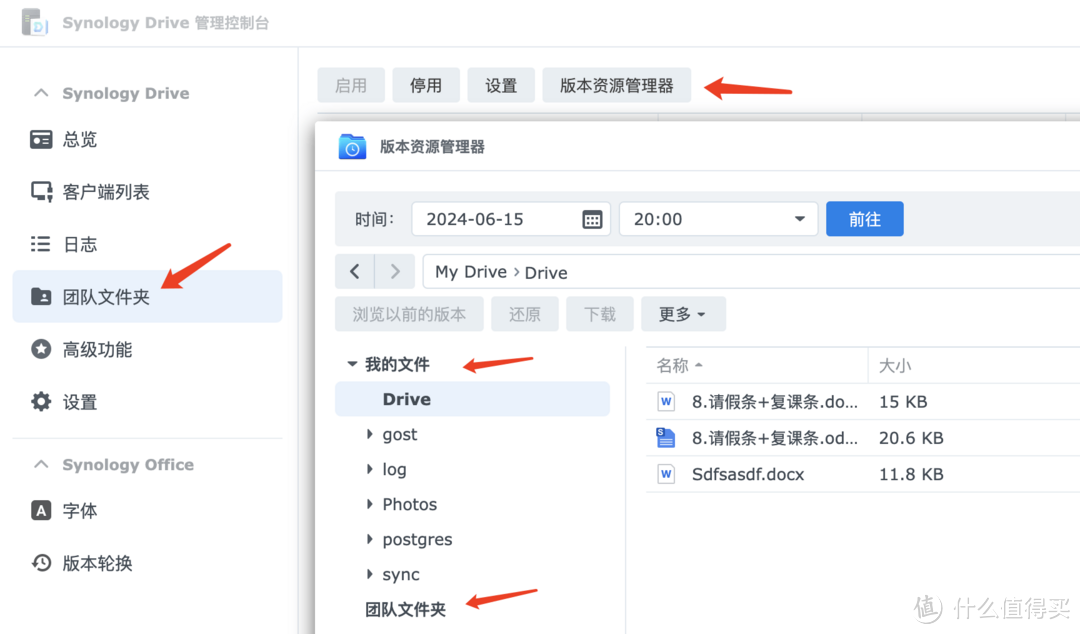The width and height of the screenshot is (1080, 634).
Task: Select file Sdfsasdf.docx
Action: pyautogui.click(x=748, y=474)
